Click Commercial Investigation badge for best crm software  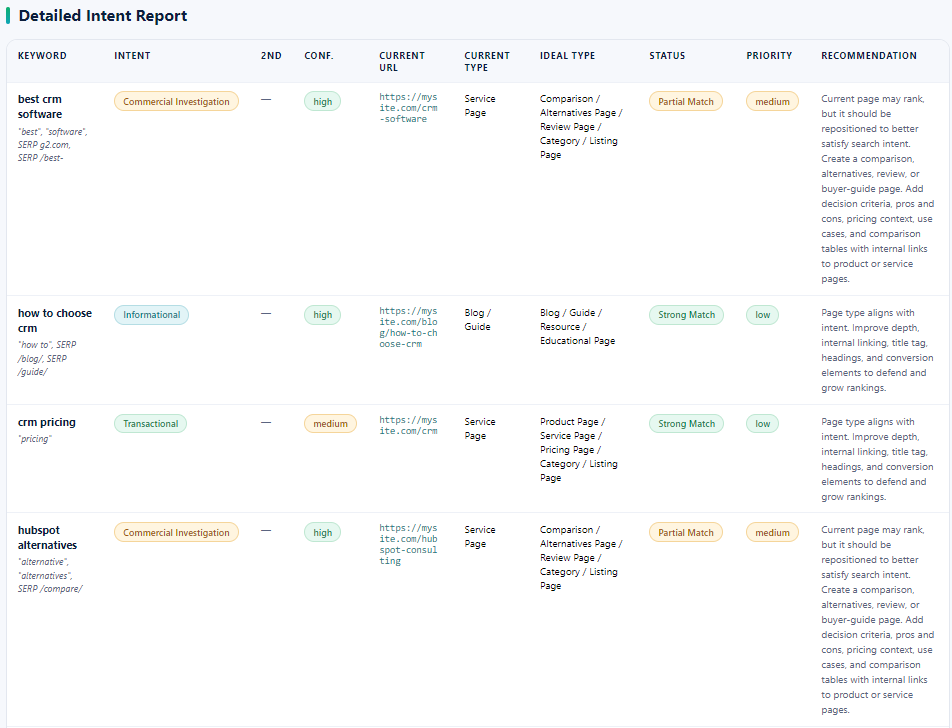176,101
